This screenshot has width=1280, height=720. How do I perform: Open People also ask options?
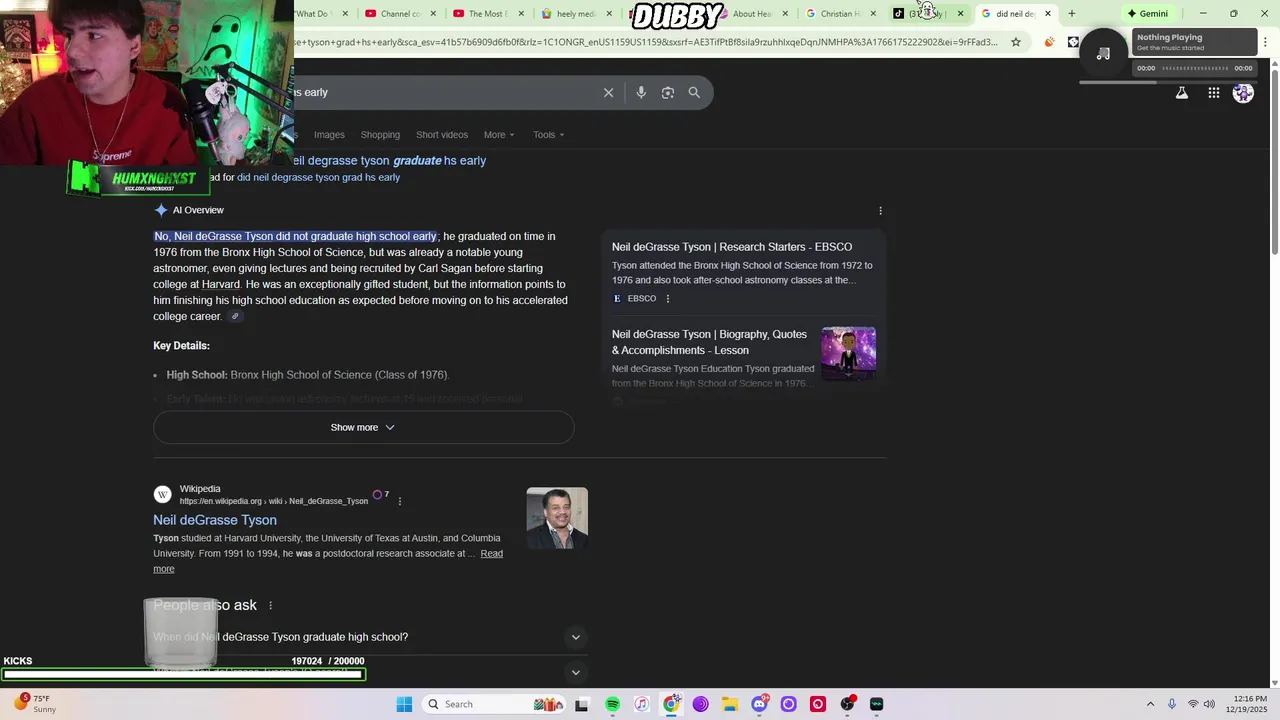point(270,605)
